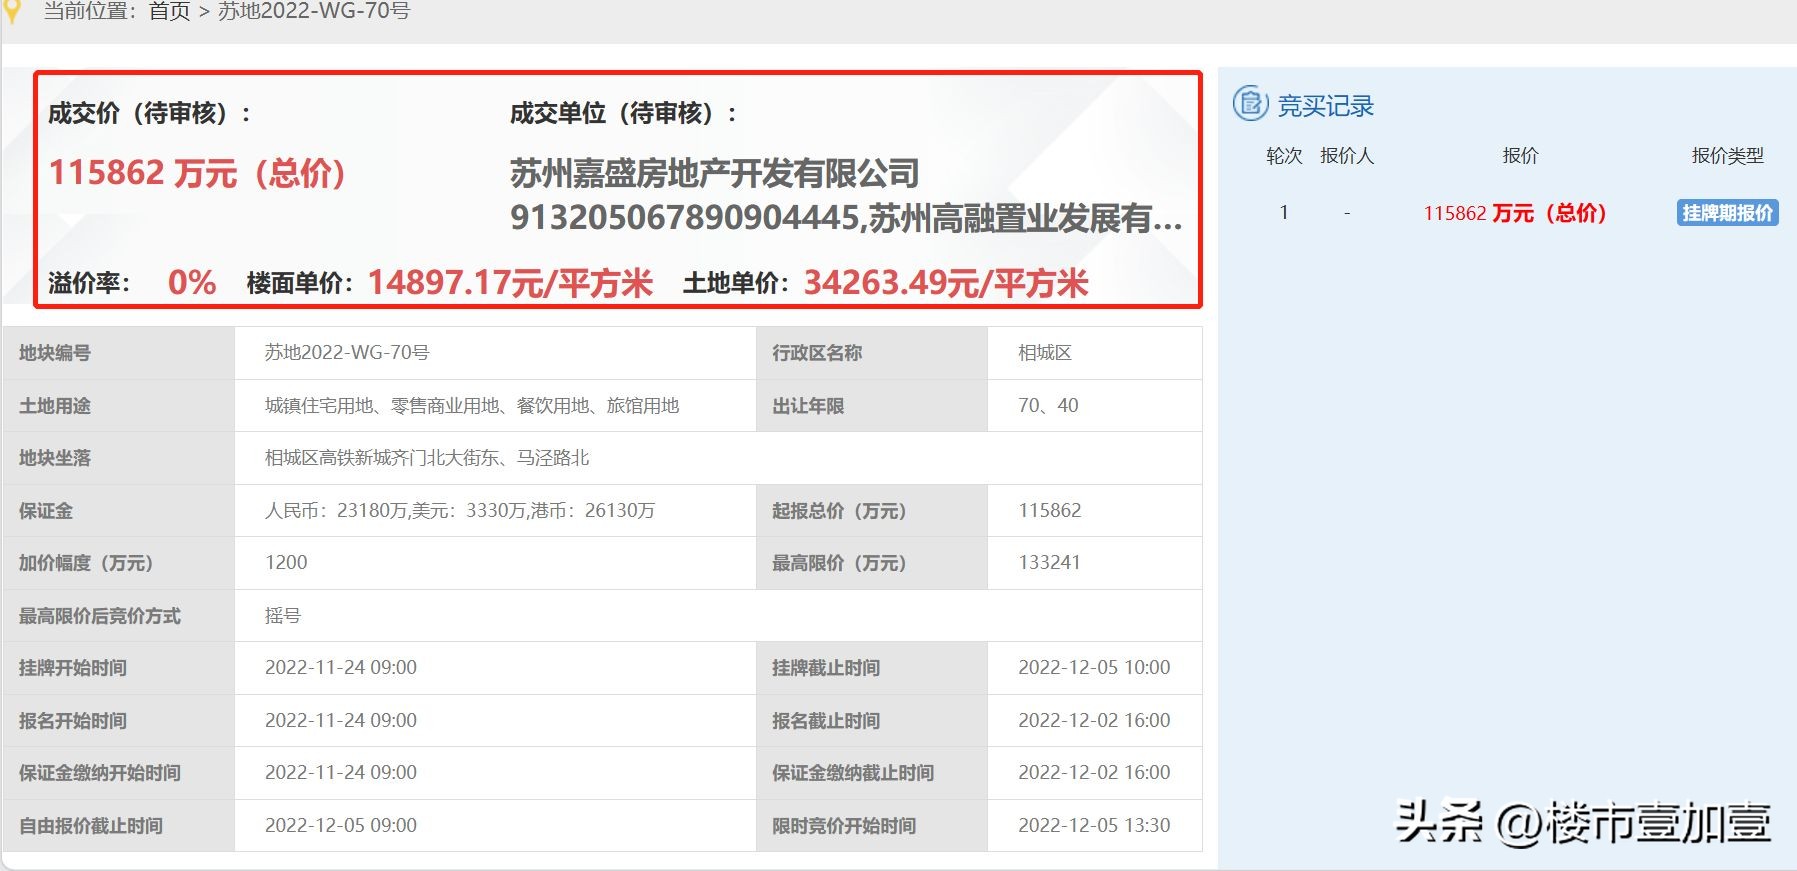Click the red 成交价 total of 115862 万元
Viewport: 1797px width, 871px height.
click(197, 173)
